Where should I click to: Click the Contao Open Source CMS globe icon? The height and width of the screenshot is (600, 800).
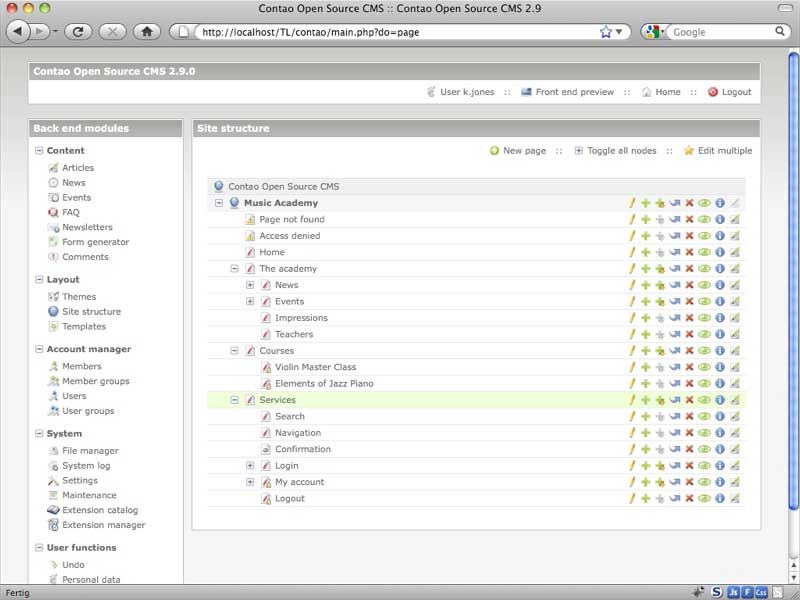coord(219,186)
